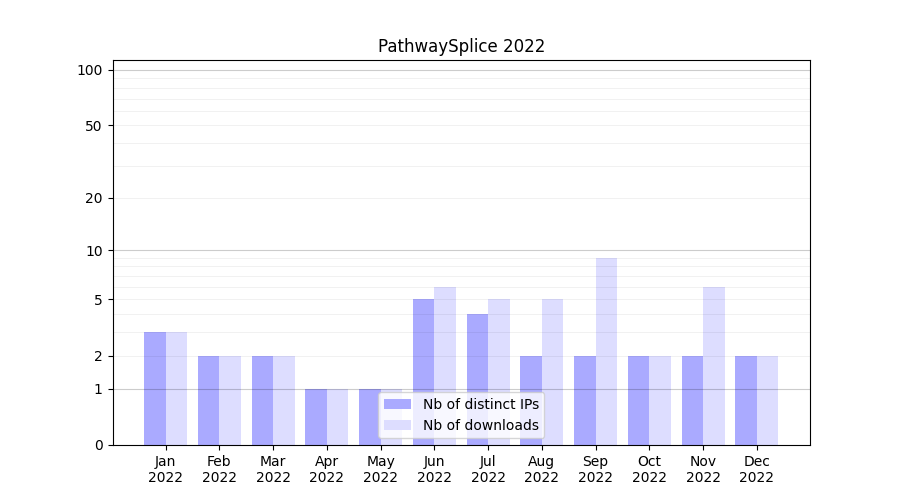Click the Jan 2022 x-axis label
Screen dimensions: 900x500
tap(166, 469)
